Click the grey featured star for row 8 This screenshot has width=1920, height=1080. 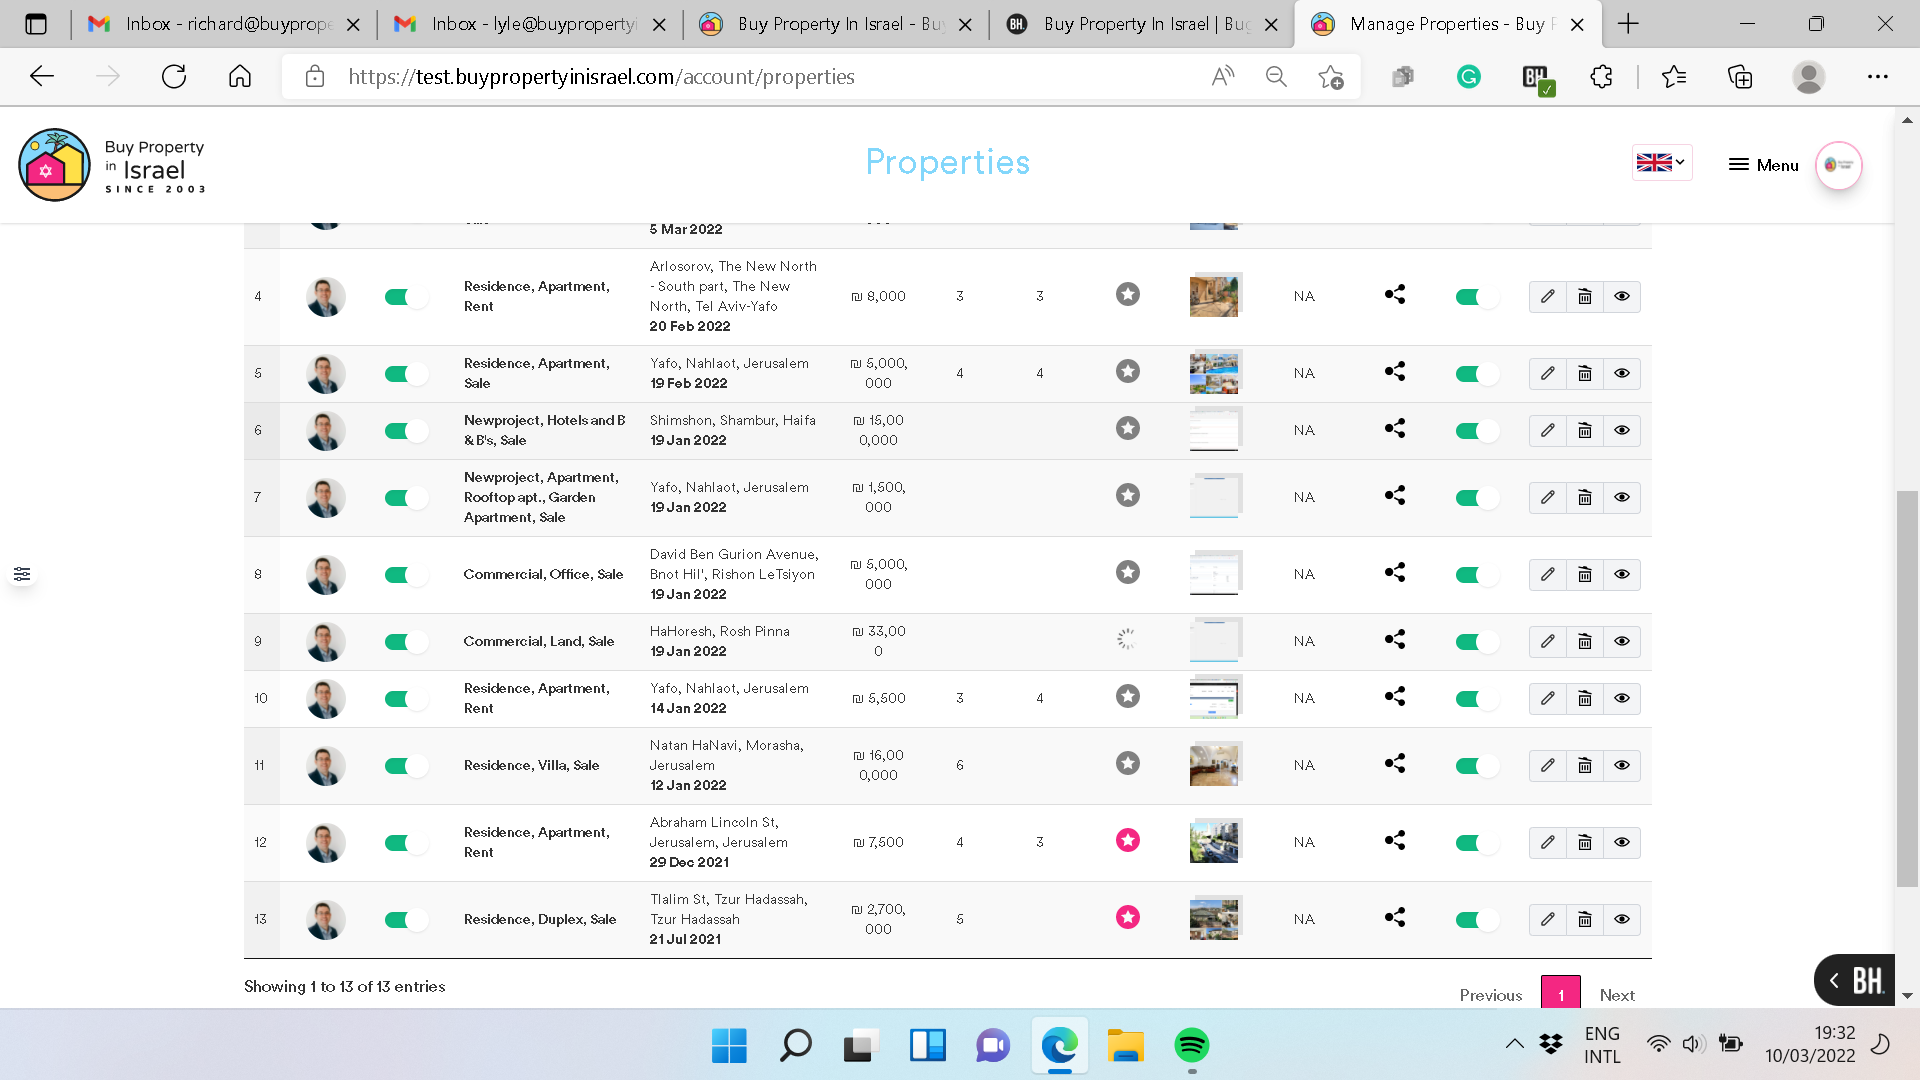pyautogui.click(x=1127, y=572)
